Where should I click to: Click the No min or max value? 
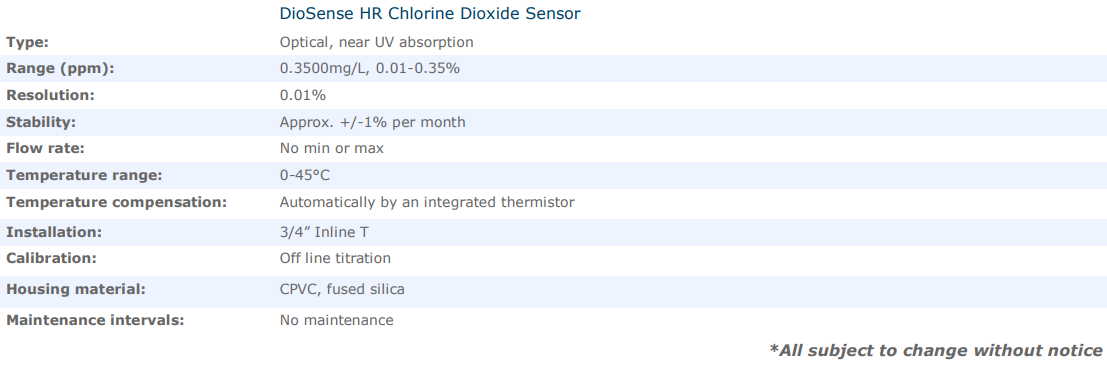pos(332,149)
